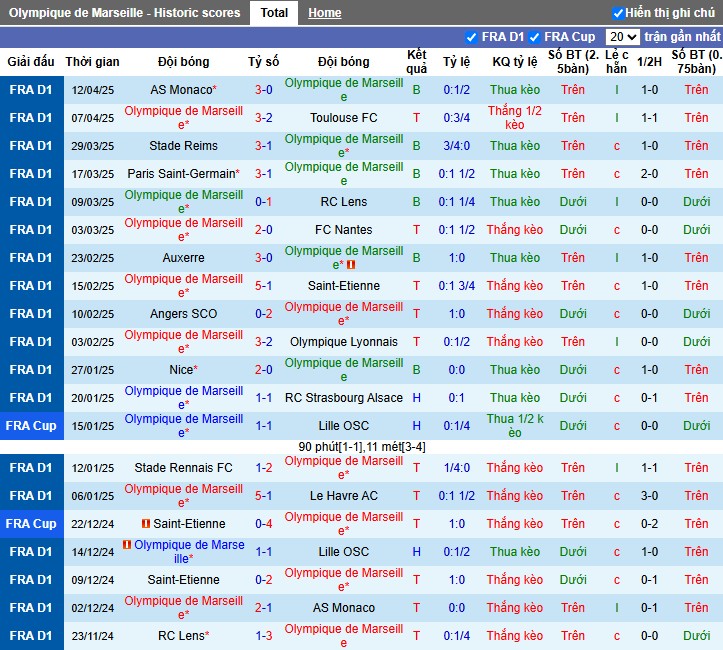Open Paris Saint-Germain team link
Image resolution: width=723 pixels, height=650 pixels.
183,174
